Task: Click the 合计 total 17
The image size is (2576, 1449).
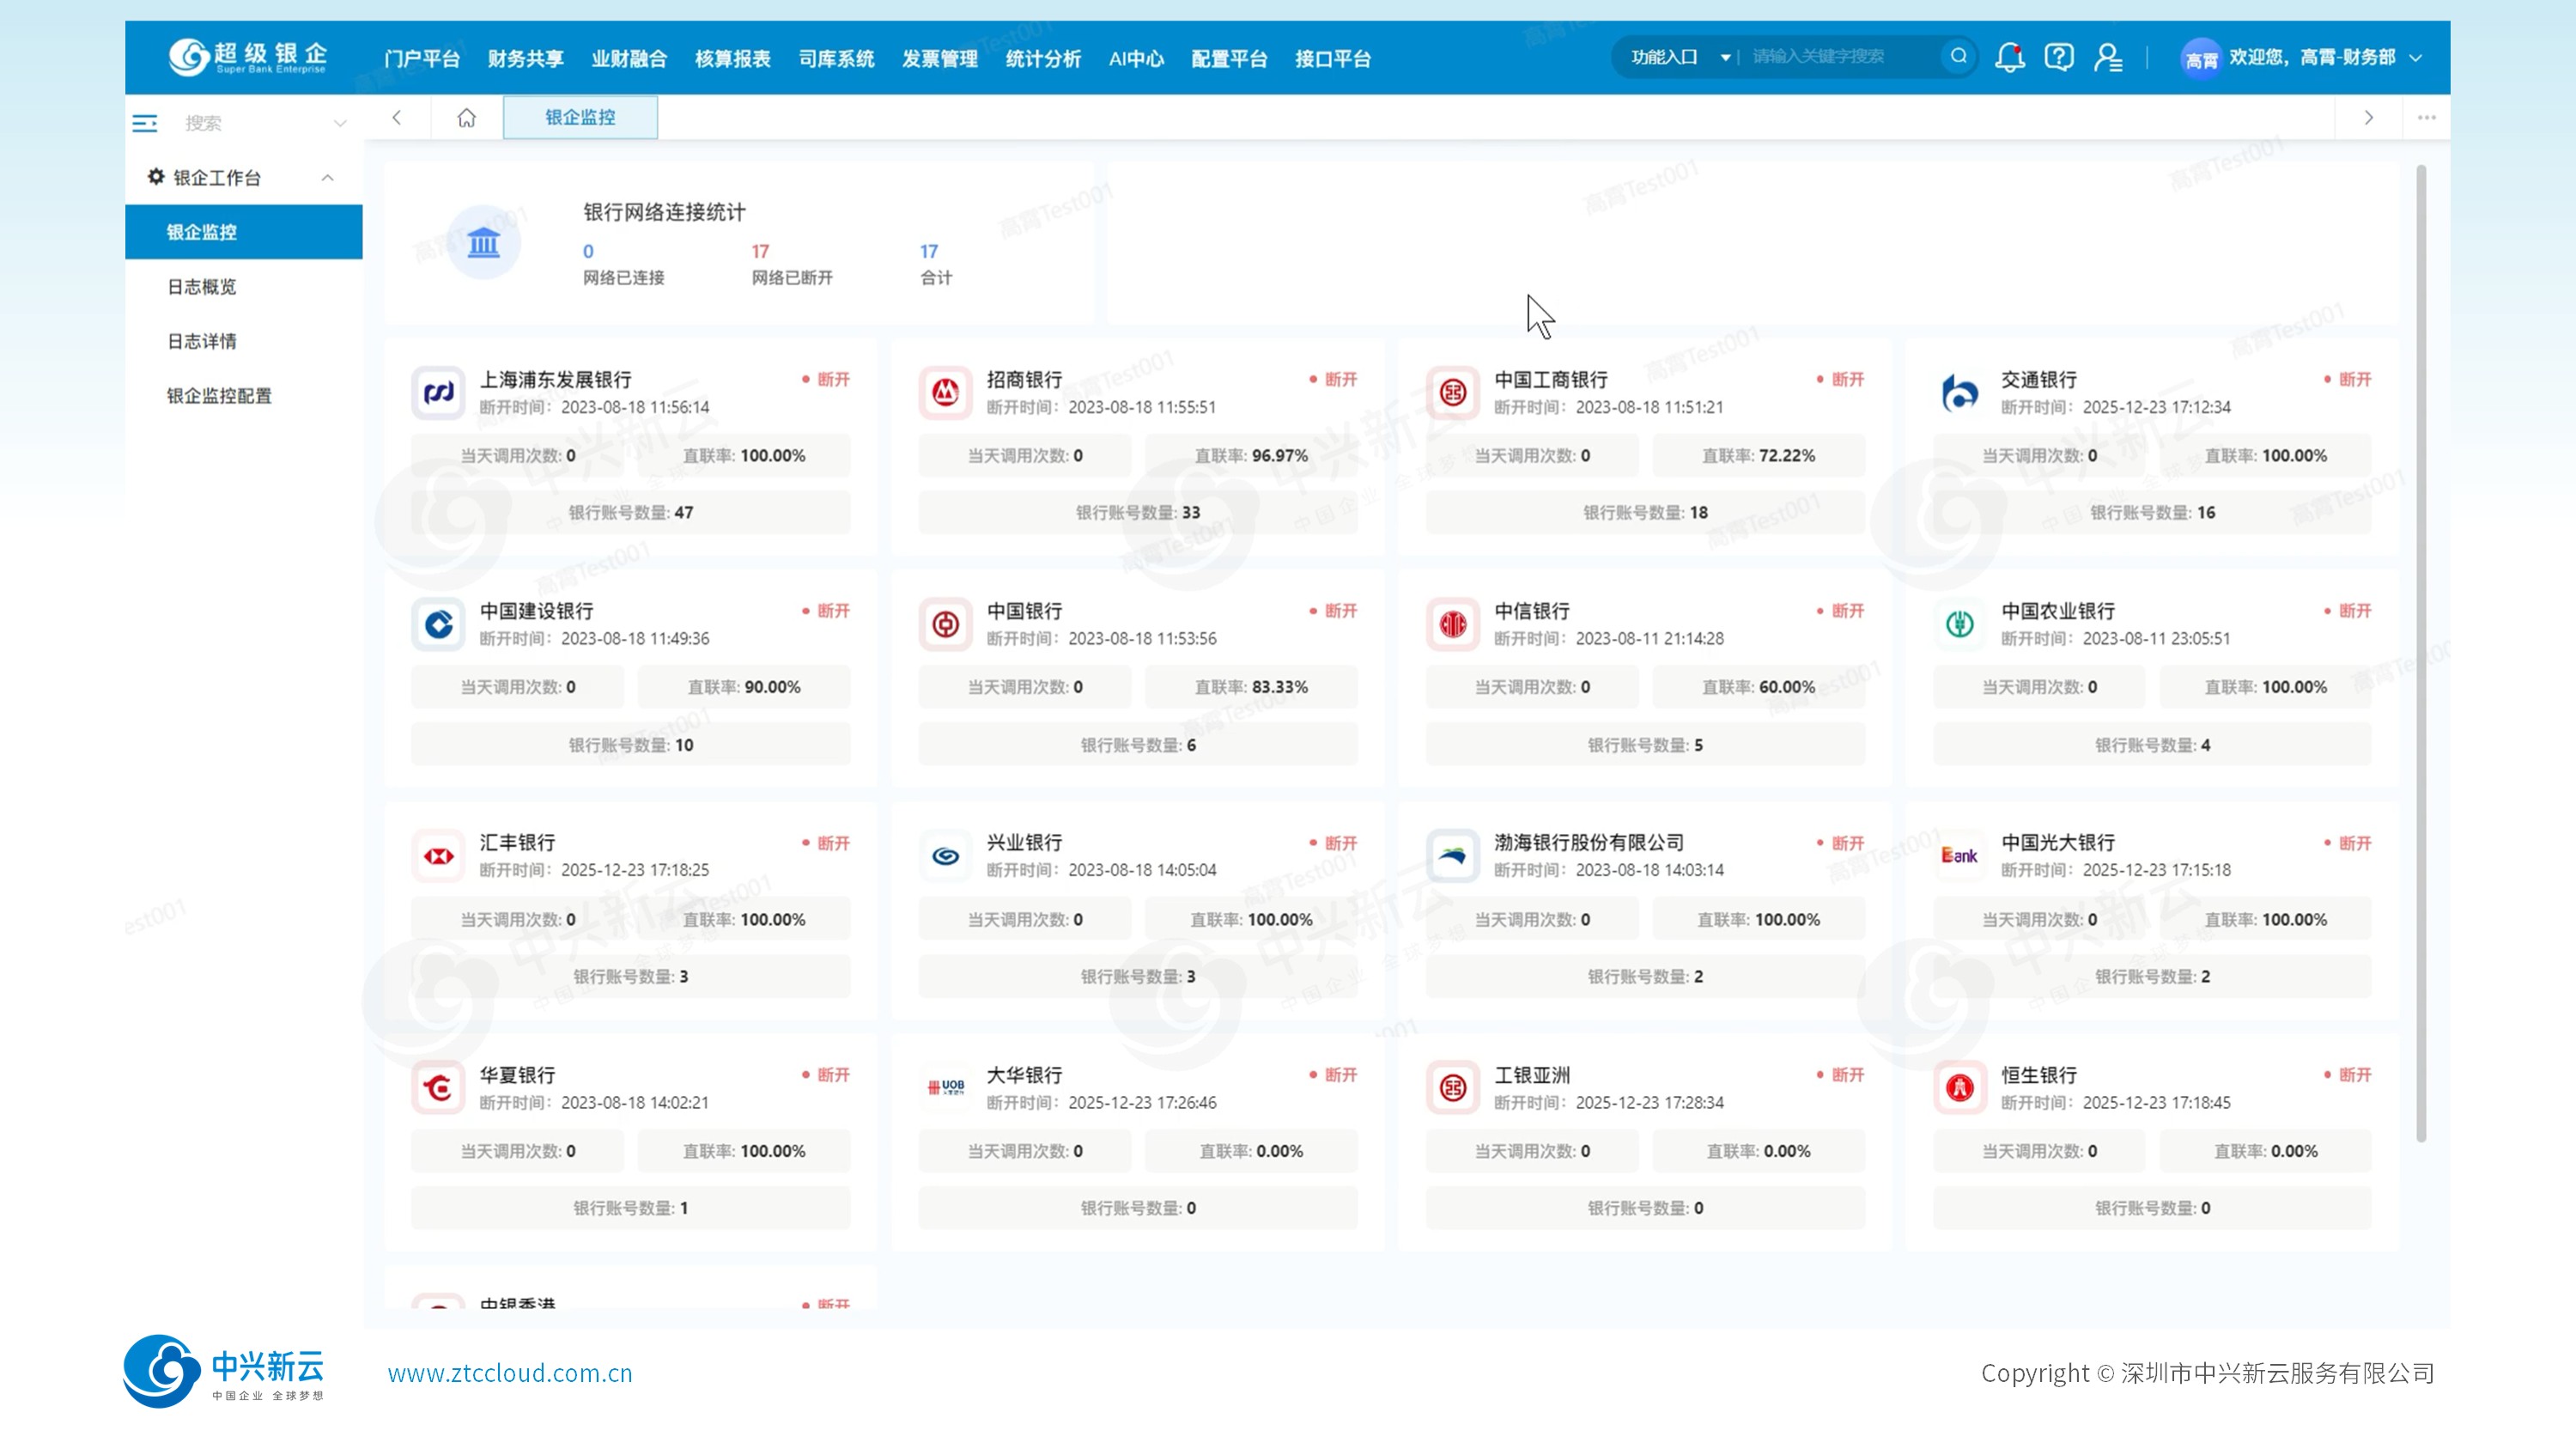Action: 929,252
